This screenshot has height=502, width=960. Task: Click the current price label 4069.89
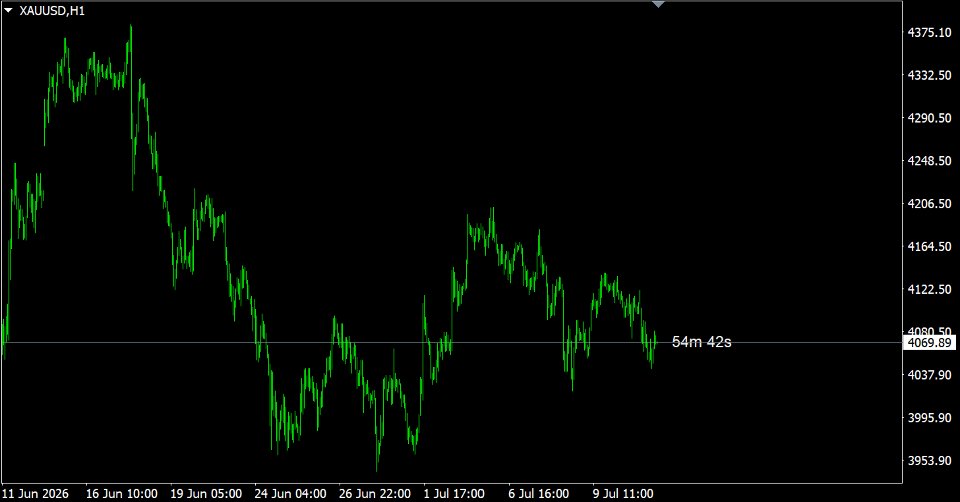929,343
